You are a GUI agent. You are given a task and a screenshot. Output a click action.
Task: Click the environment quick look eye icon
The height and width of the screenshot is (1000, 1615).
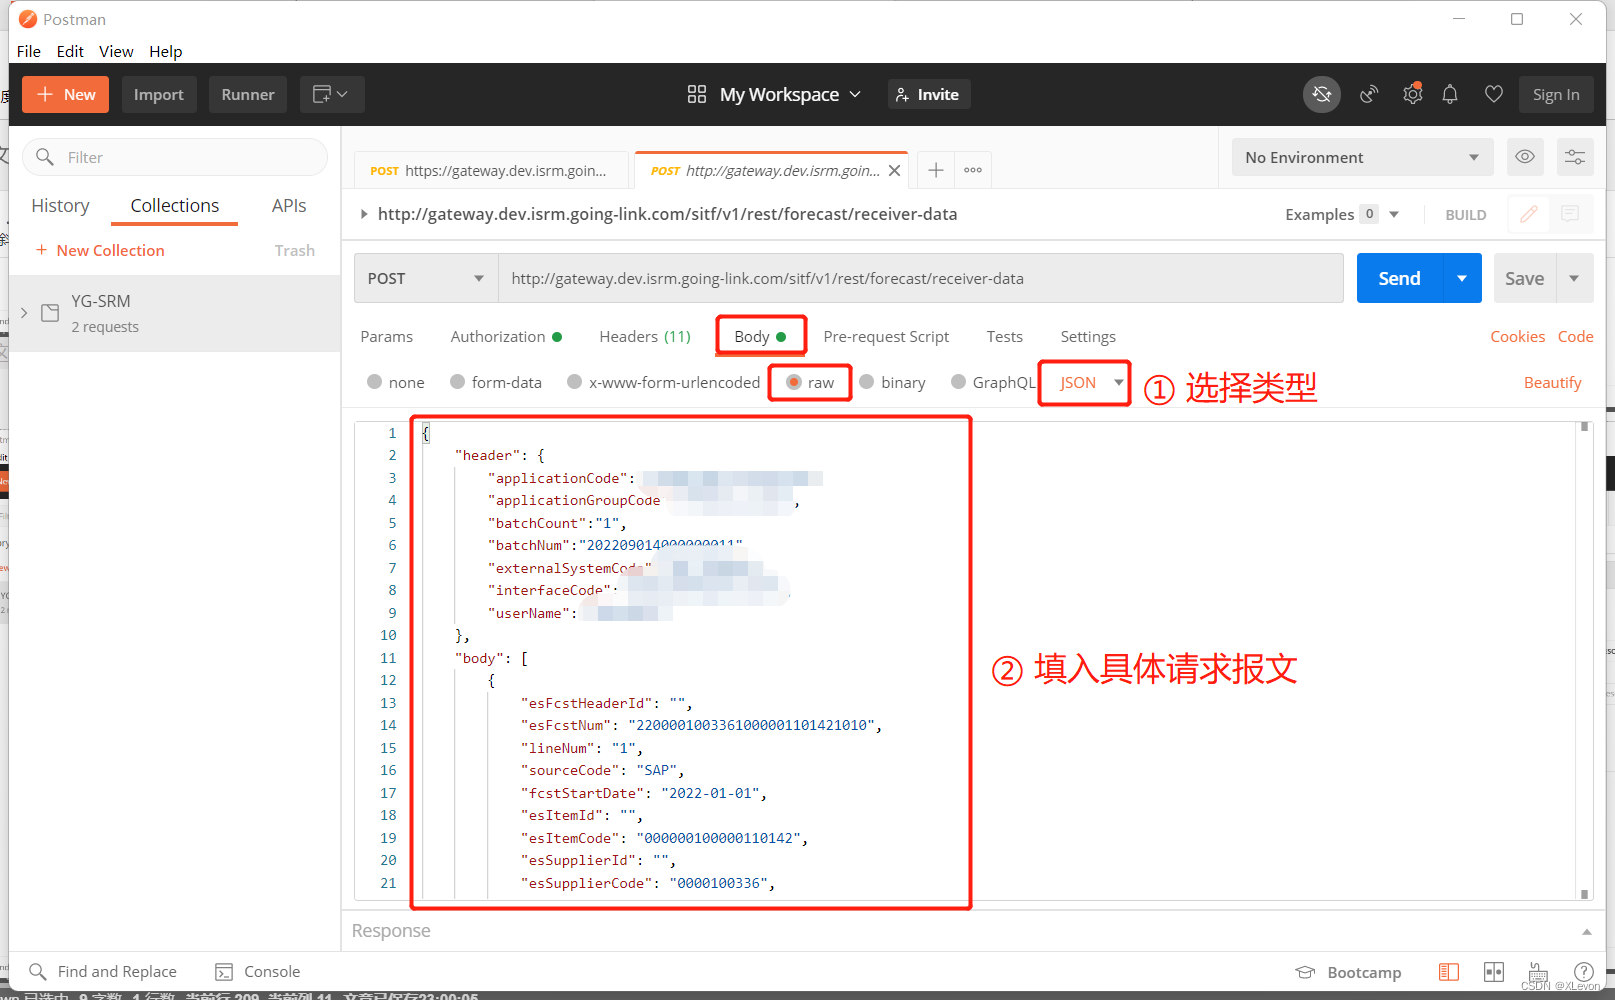point(1525,157)
